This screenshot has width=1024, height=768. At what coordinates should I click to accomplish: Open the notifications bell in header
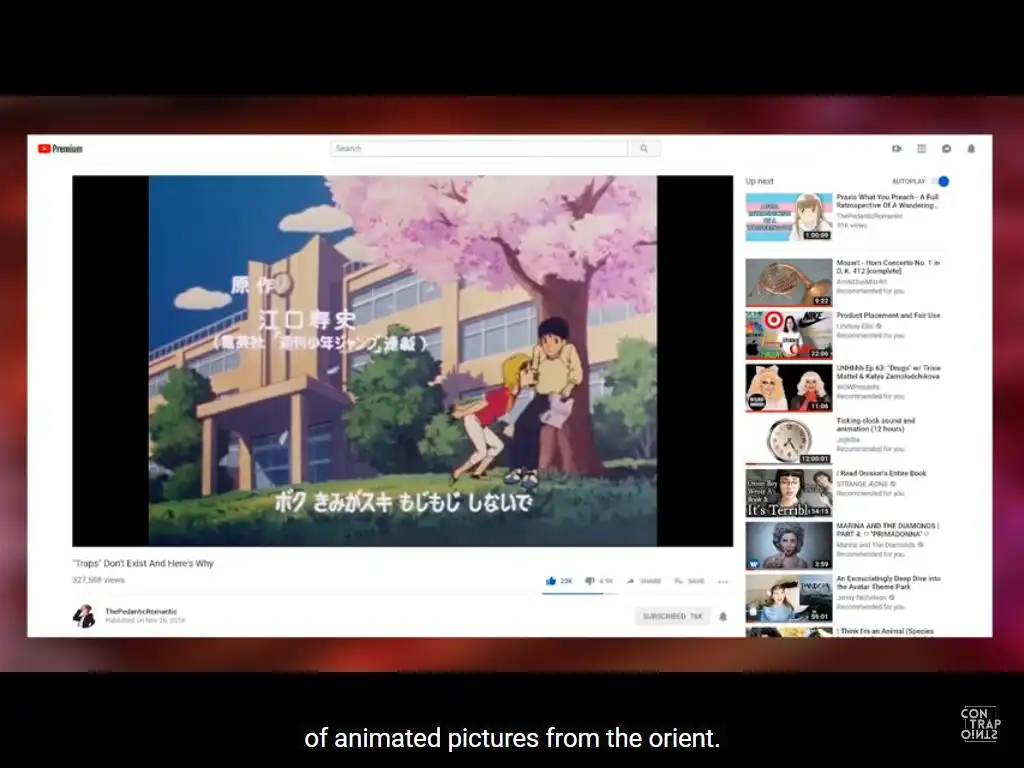(x=971, y=149)
